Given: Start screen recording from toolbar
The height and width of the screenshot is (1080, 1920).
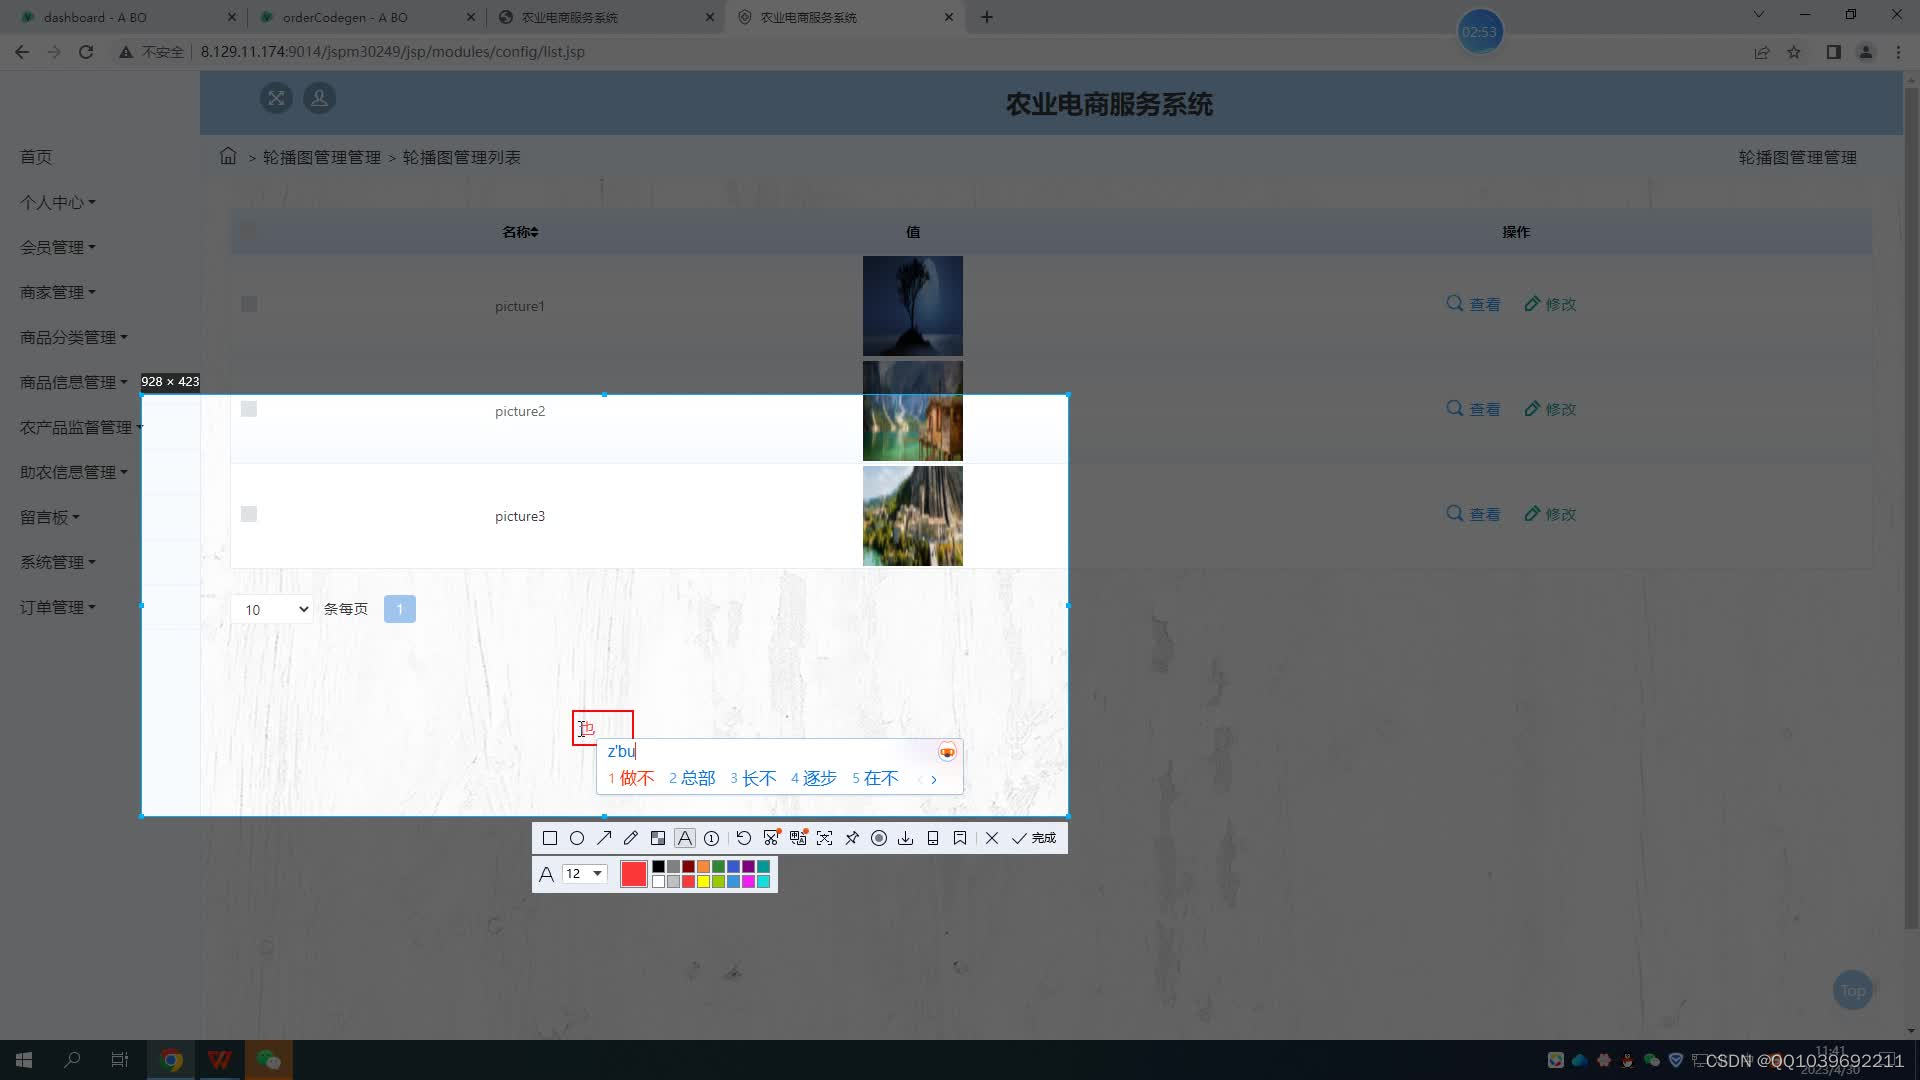Looking at the screenshot, I should pyautogui.click(x=879, y=838).
